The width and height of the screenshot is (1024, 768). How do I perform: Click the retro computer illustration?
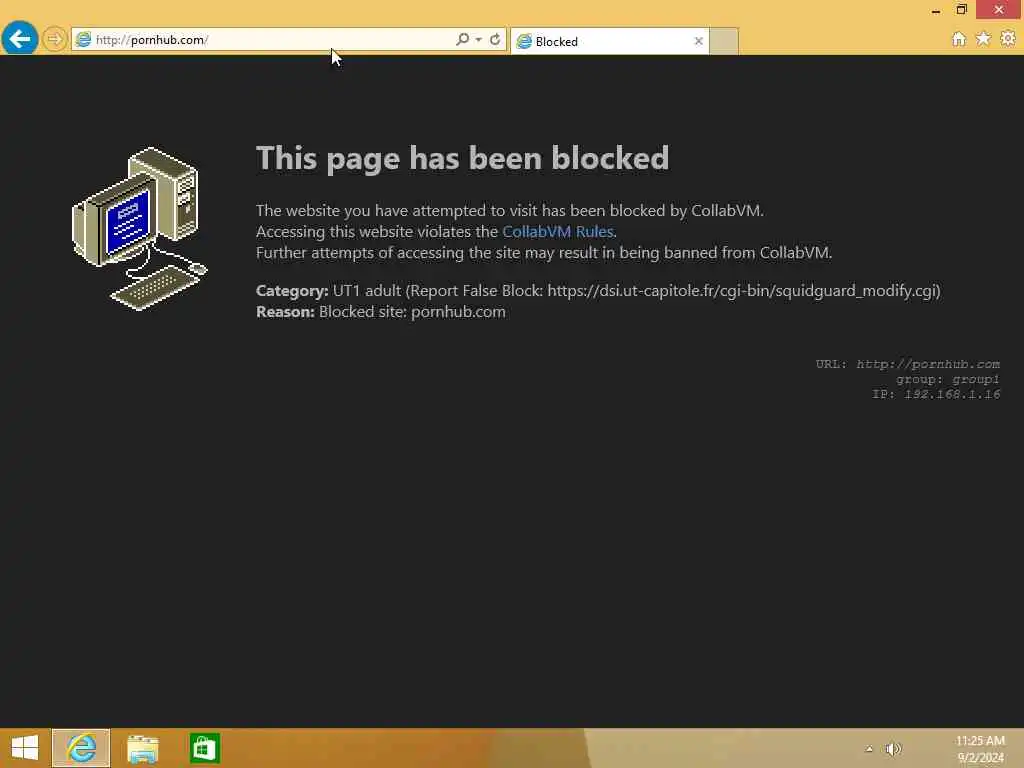[x=140, y=229]
